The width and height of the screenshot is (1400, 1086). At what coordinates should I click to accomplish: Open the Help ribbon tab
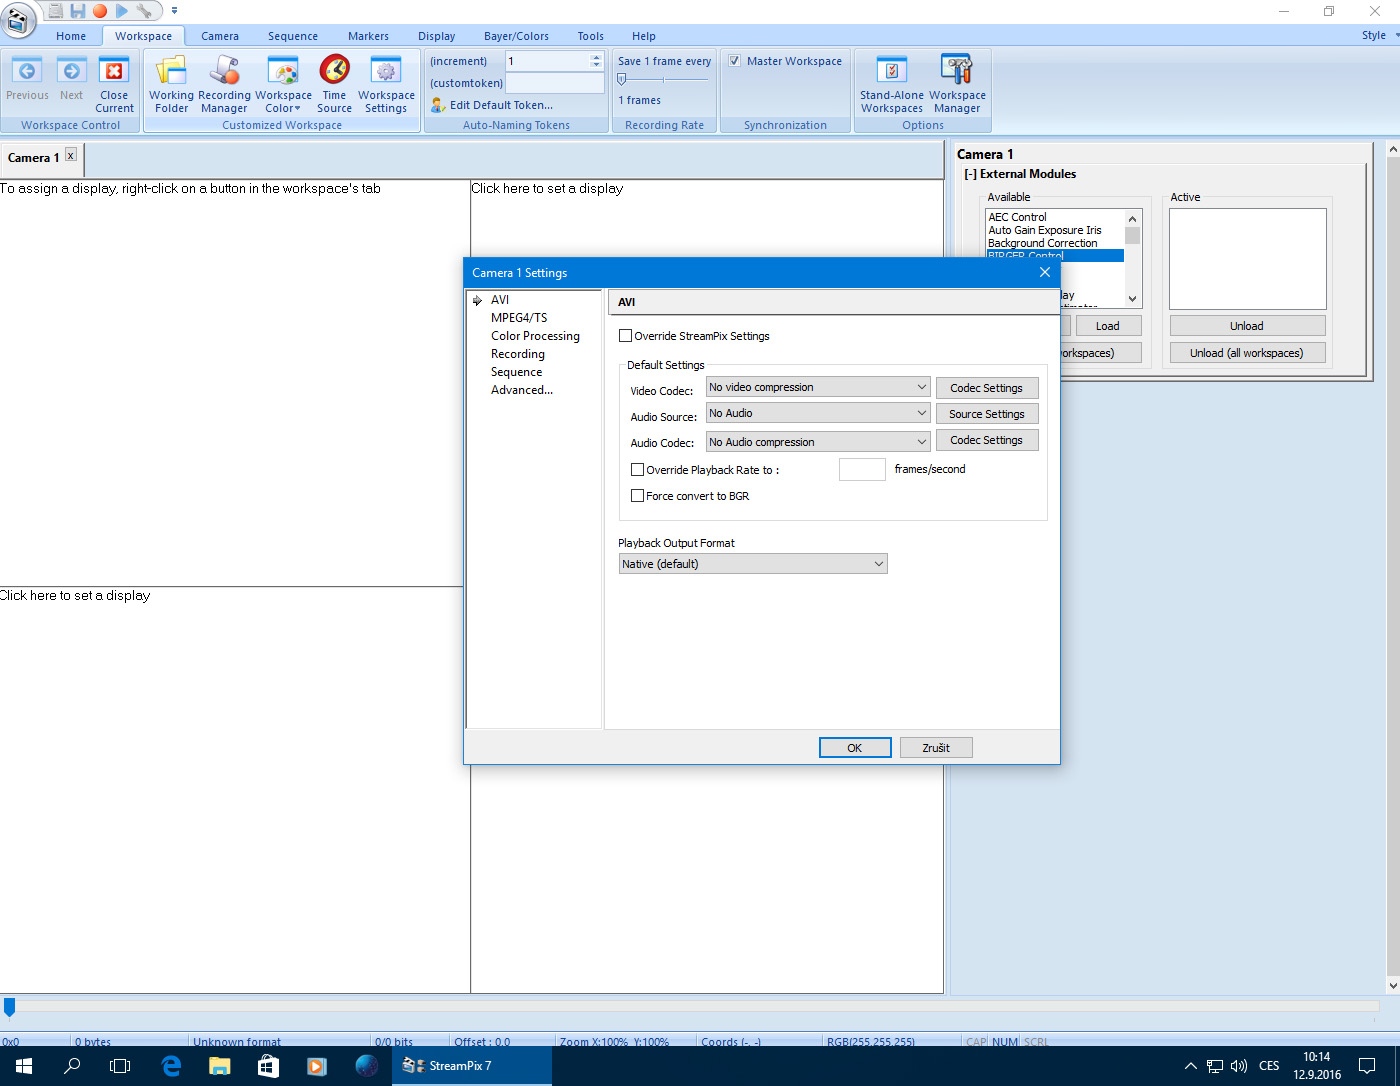(x=644, y=36)
